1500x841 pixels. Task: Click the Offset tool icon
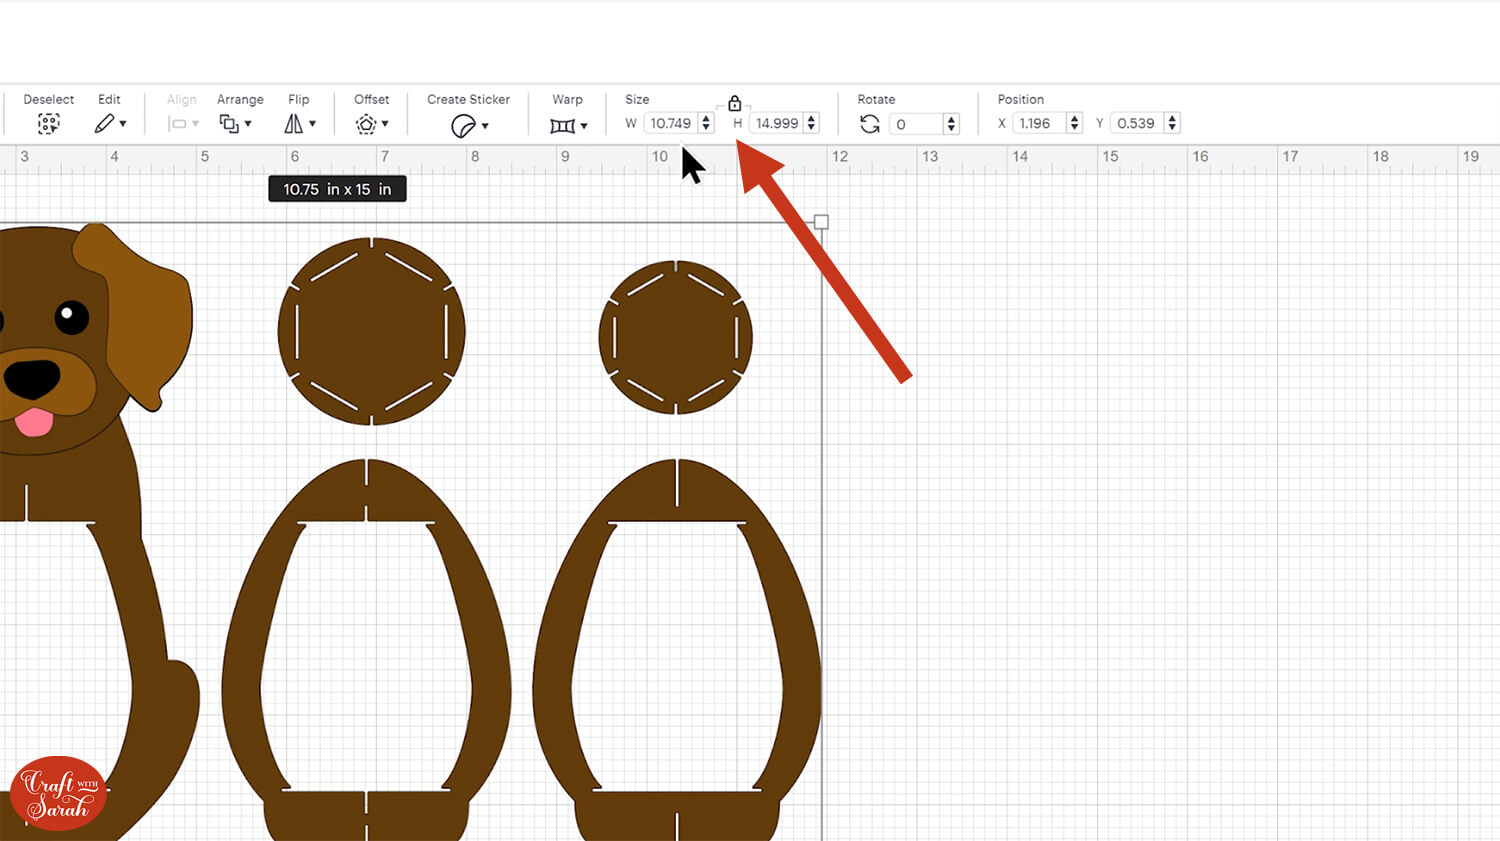pyautogui.click(x=366, y=124)
